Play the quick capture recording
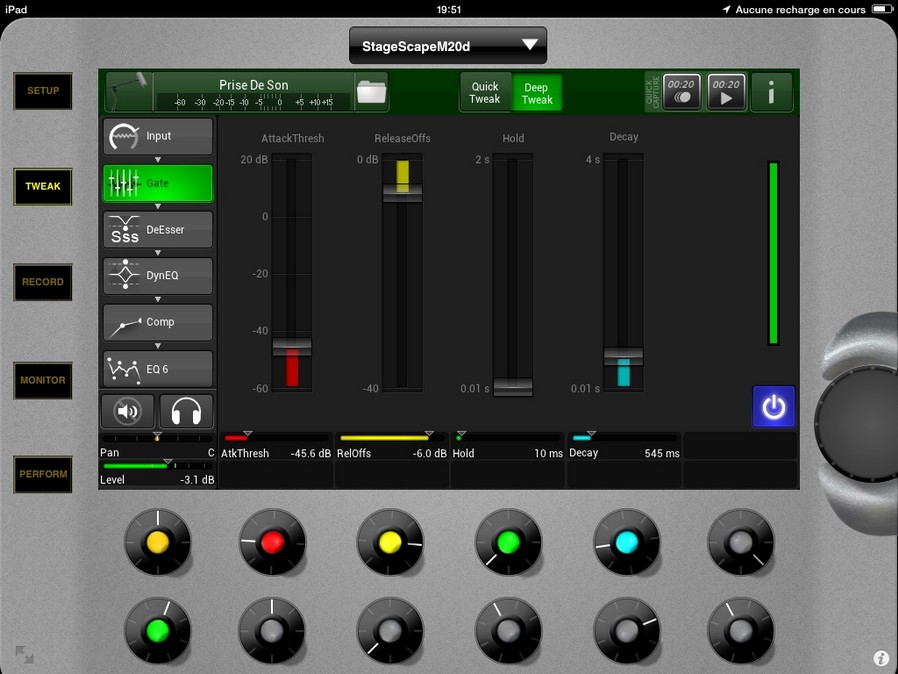Image resolution: width=898 pixels, height=674 pixels. coord(726,92)
